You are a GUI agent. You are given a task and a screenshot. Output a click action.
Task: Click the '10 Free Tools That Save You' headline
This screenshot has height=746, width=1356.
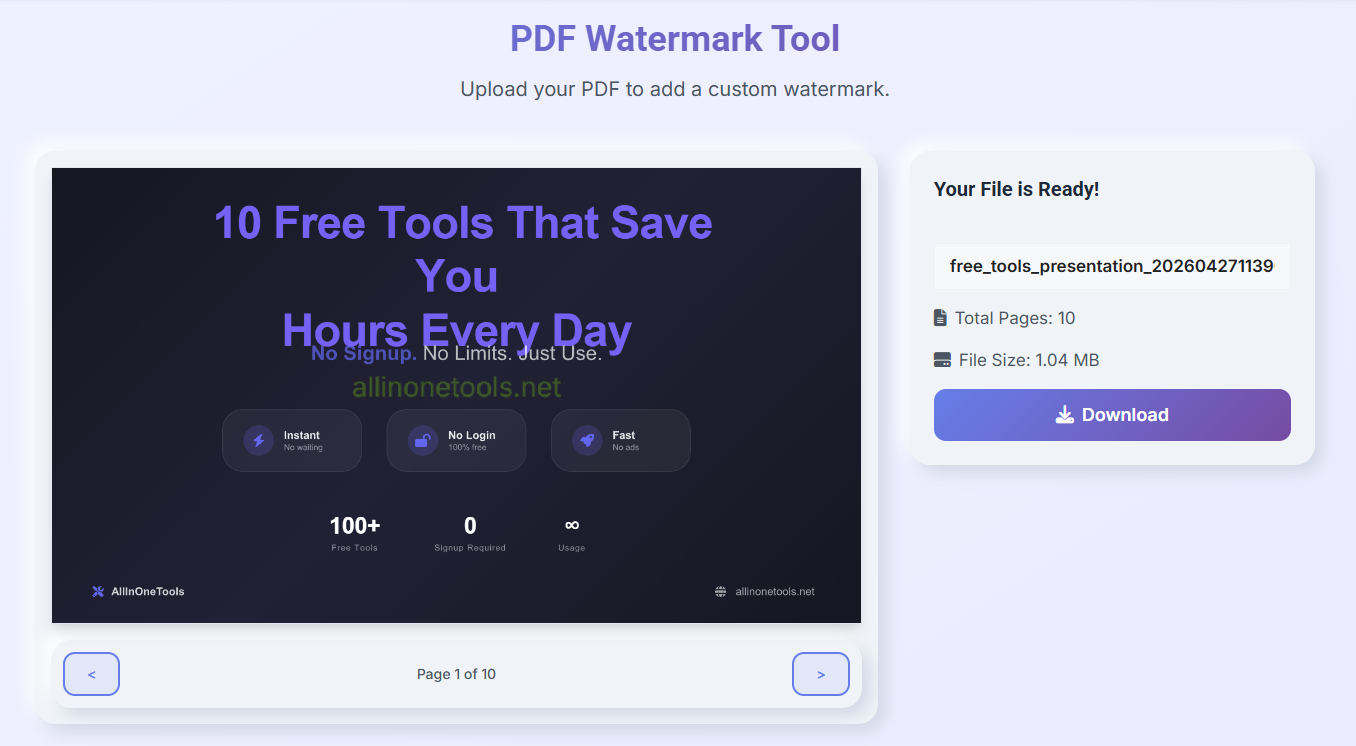click(463, 249)
